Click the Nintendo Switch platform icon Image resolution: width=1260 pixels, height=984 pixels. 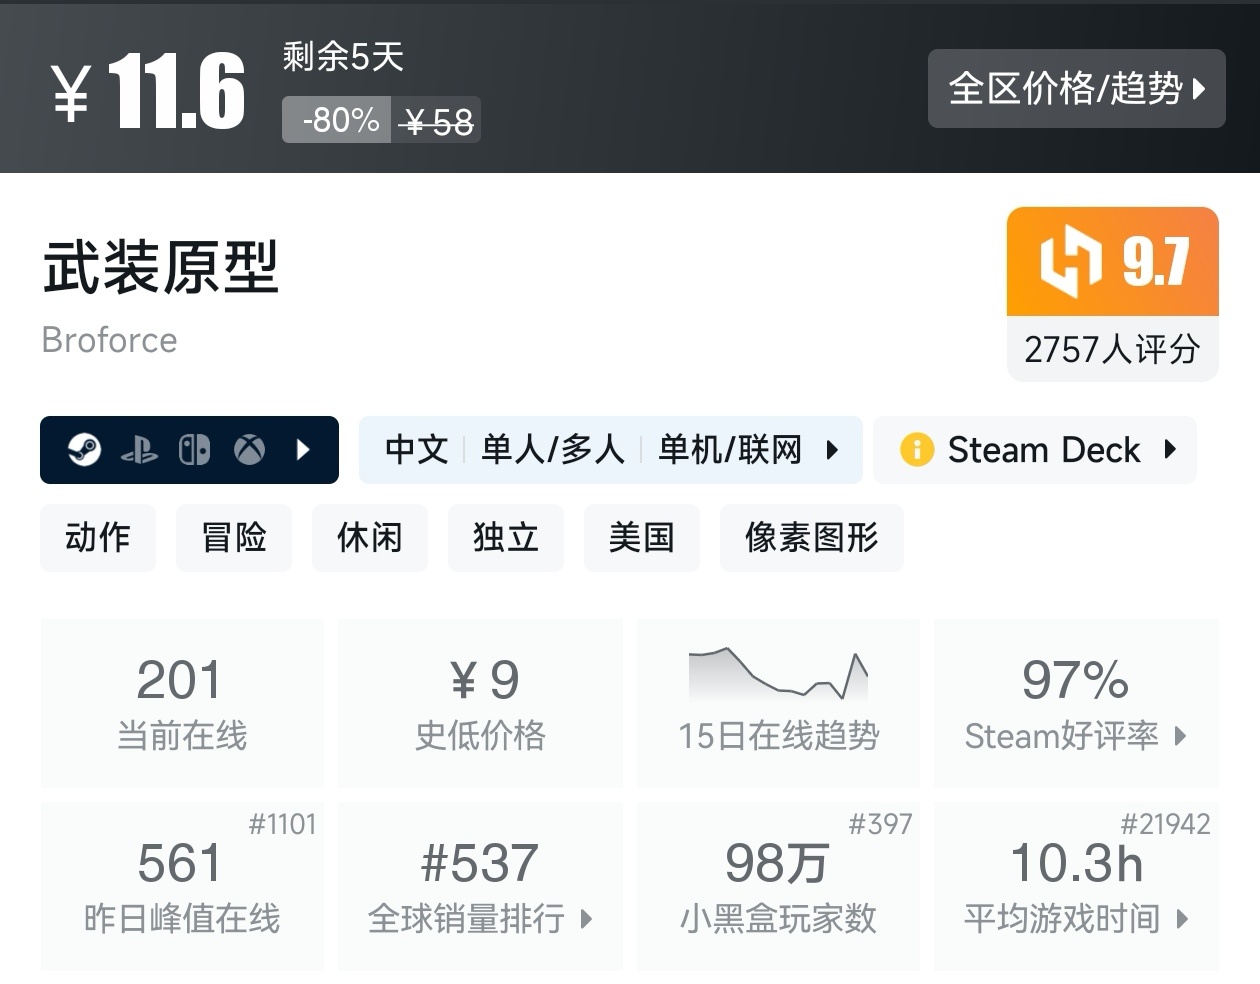pyautogui.click(x=194, y=450)
